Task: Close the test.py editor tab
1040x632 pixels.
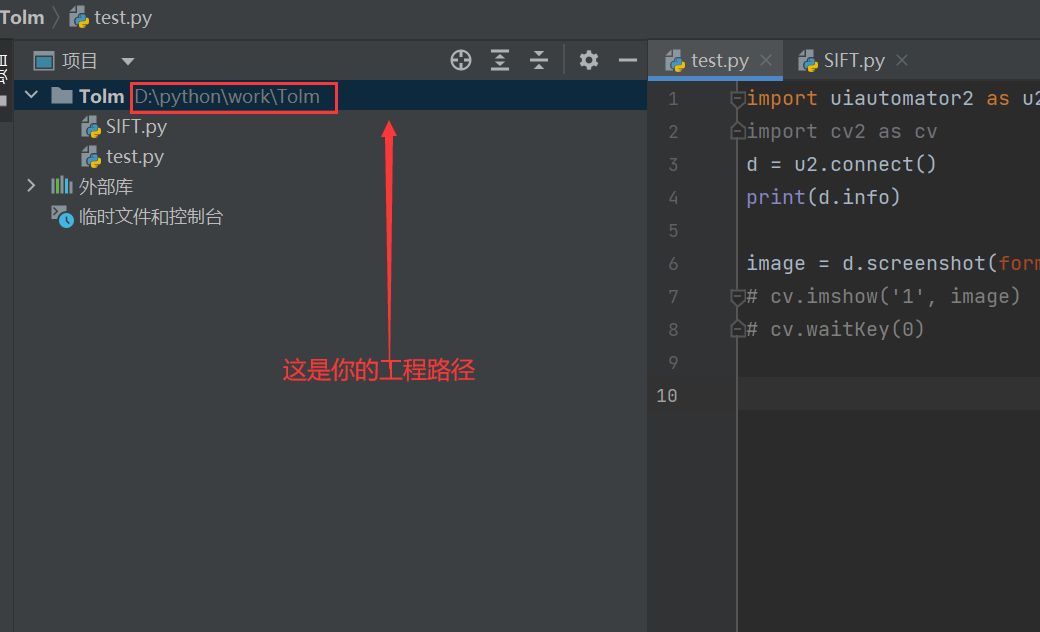Action: 766,60
